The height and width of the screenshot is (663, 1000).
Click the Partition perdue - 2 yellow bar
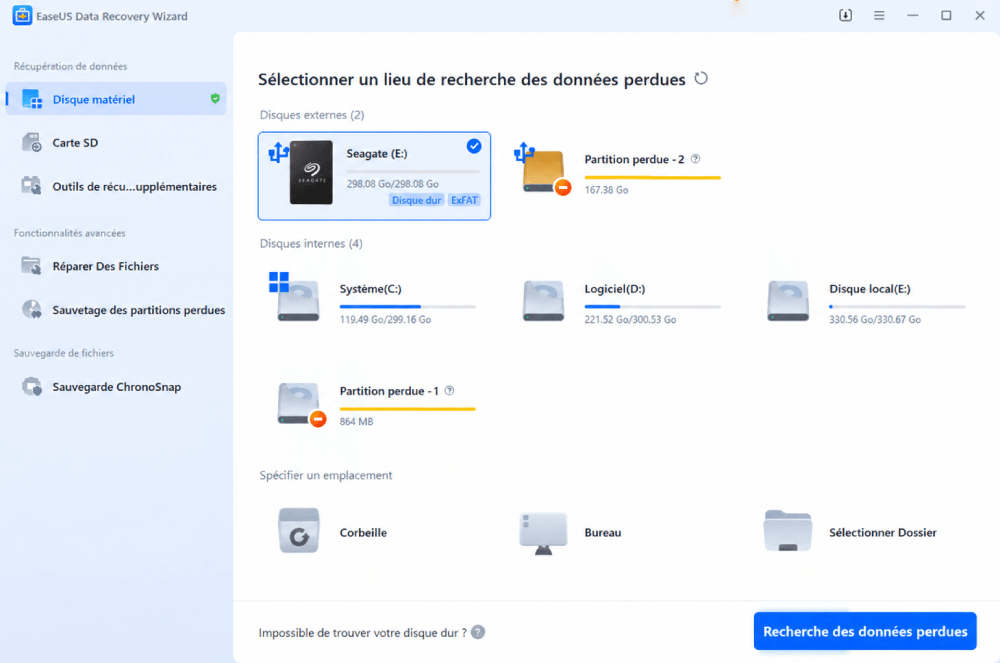tap(652, 177)
